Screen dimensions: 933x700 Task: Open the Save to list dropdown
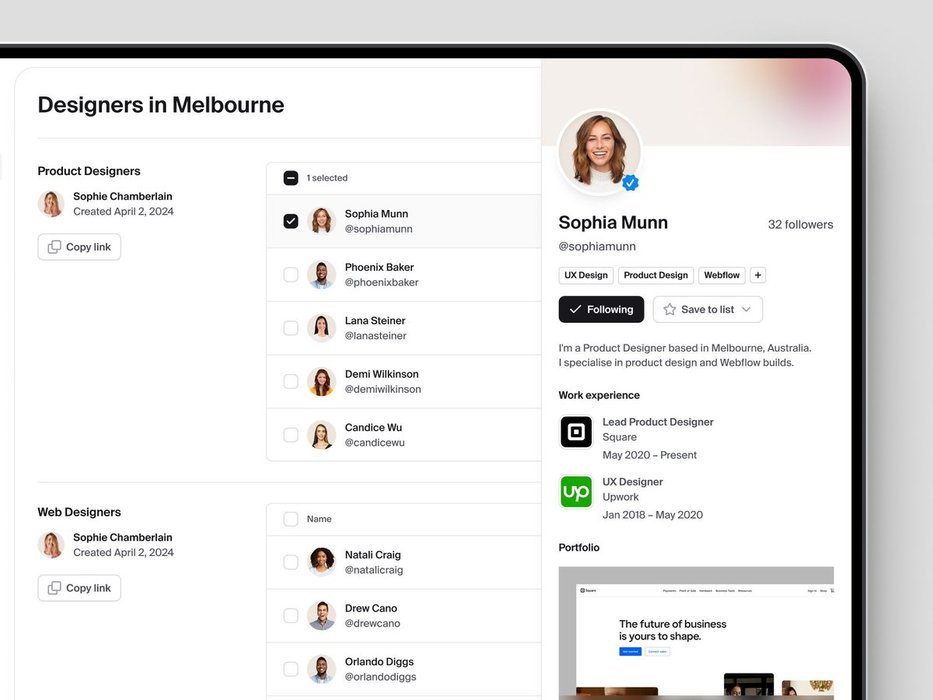coord(707,310)
